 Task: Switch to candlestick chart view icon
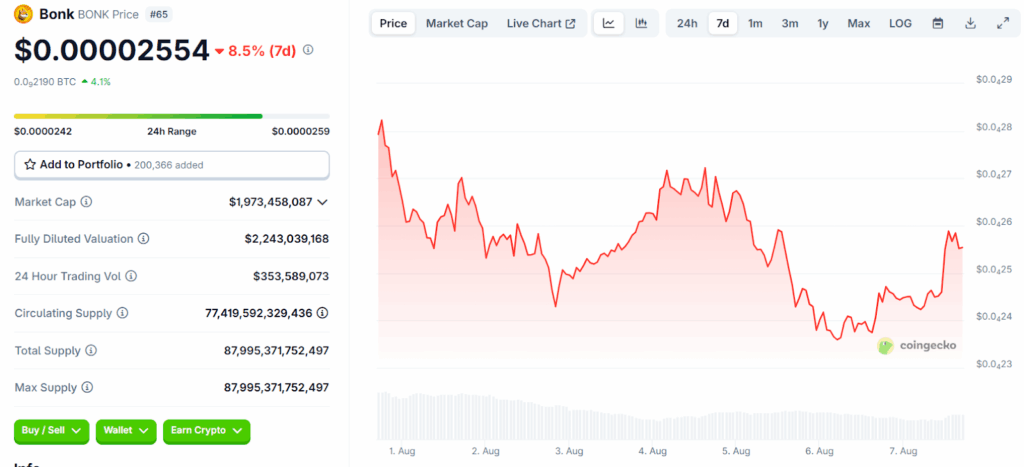pyautogui.click(x=641, y=24)
